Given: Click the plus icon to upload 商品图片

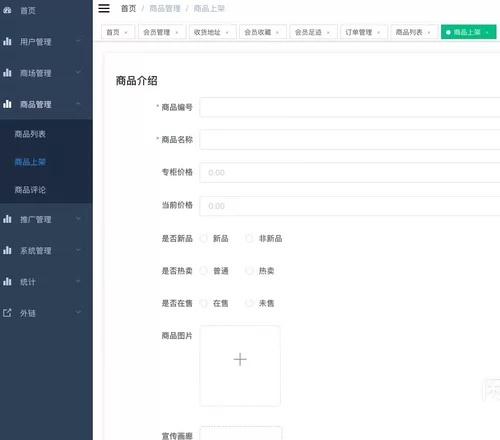Looking at the screenshot, I should [240, 360].
